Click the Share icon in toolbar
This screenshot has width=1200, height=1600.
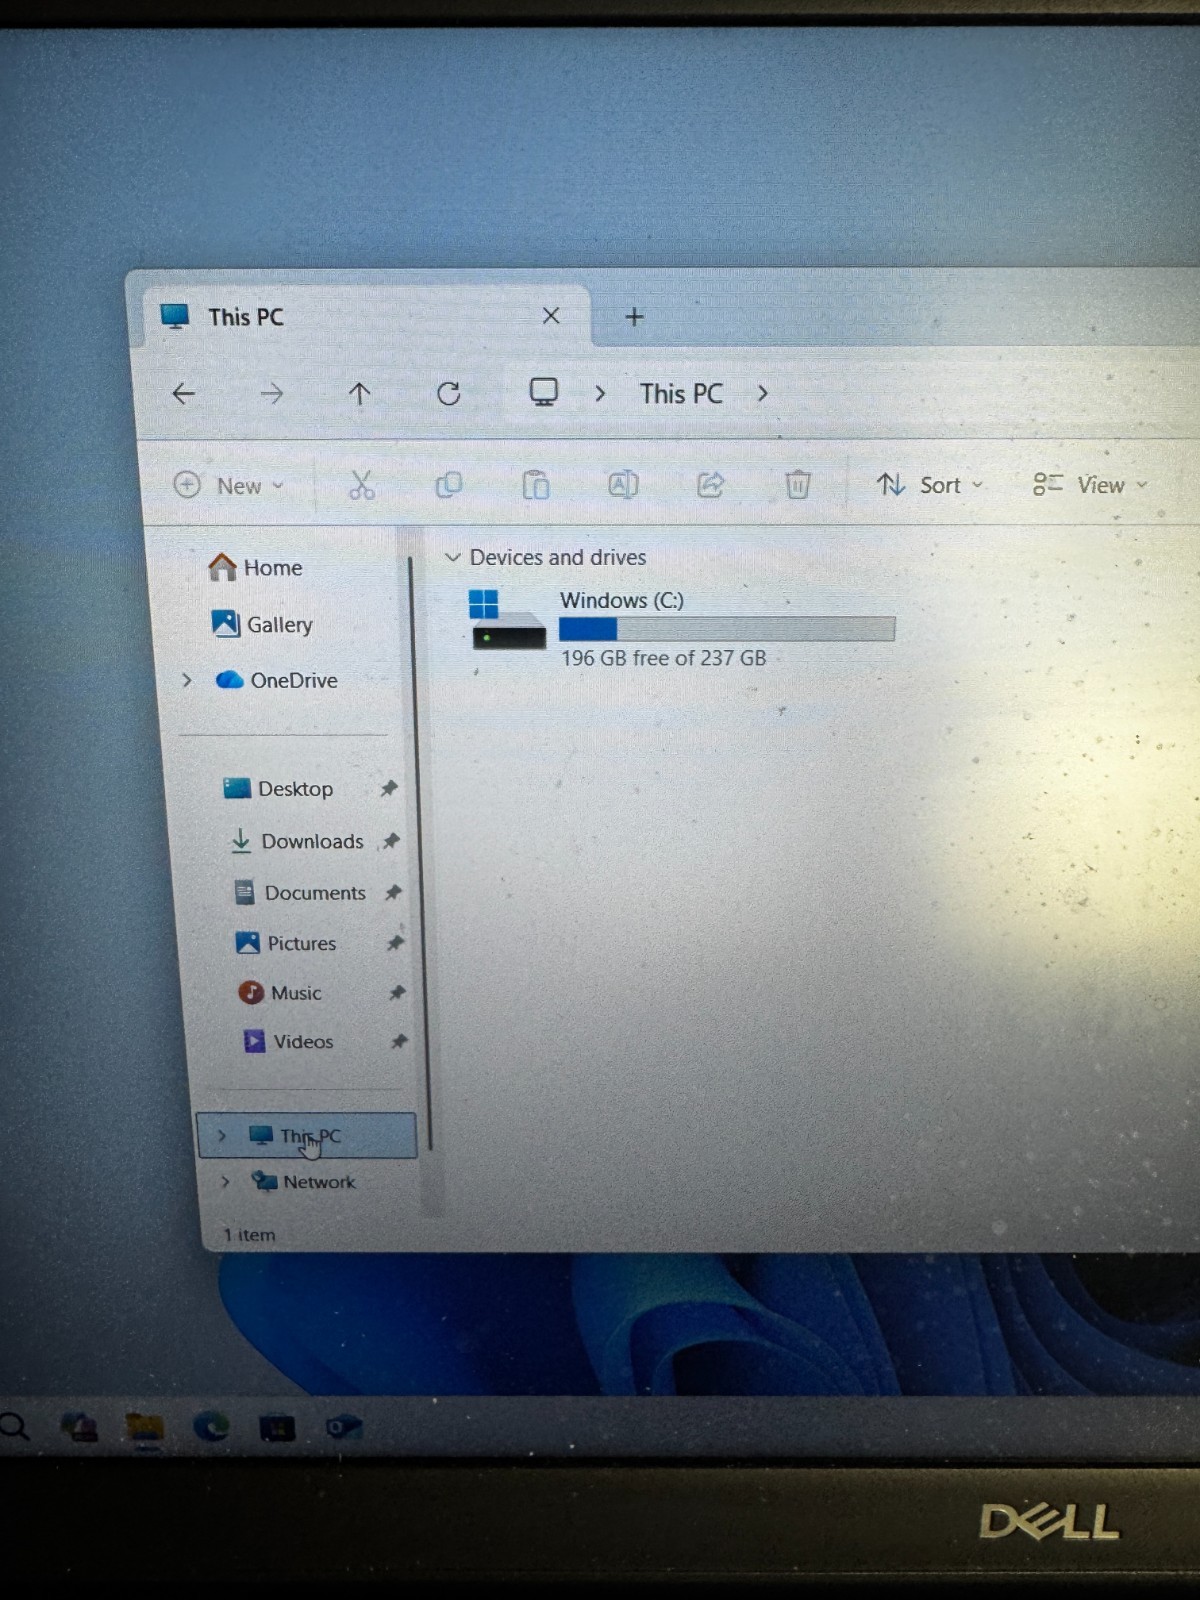point(710,486)
